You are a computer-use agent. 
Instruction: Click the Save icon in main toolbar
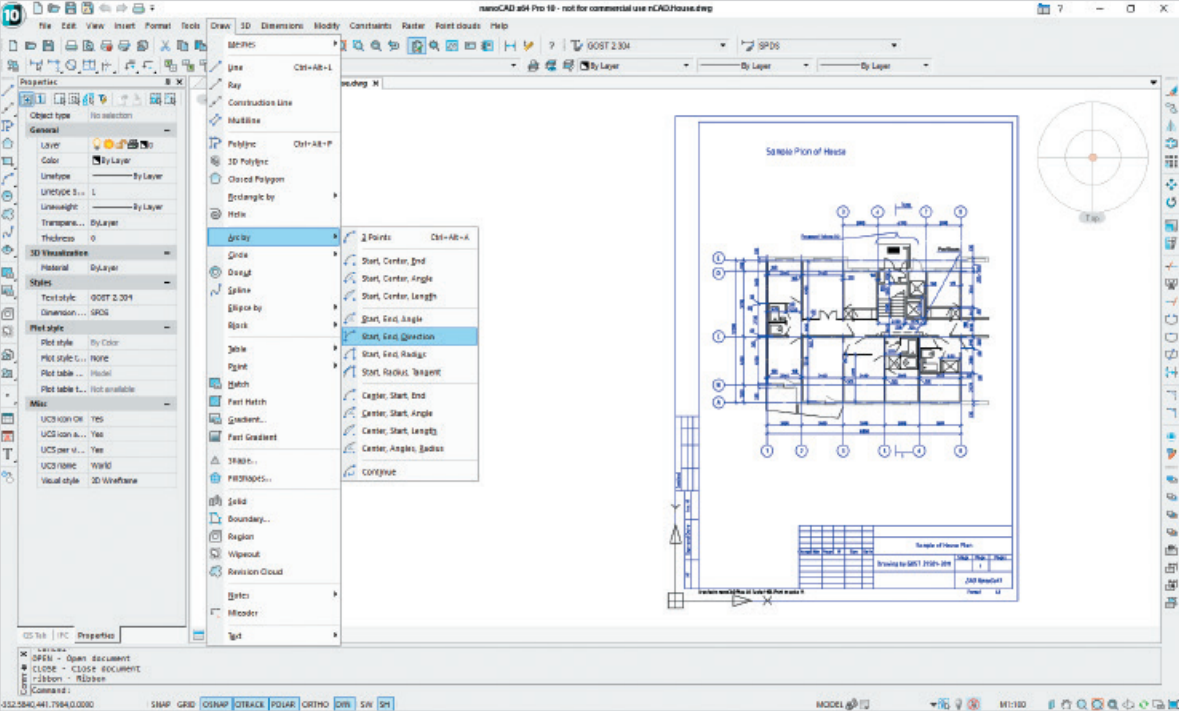48,46
